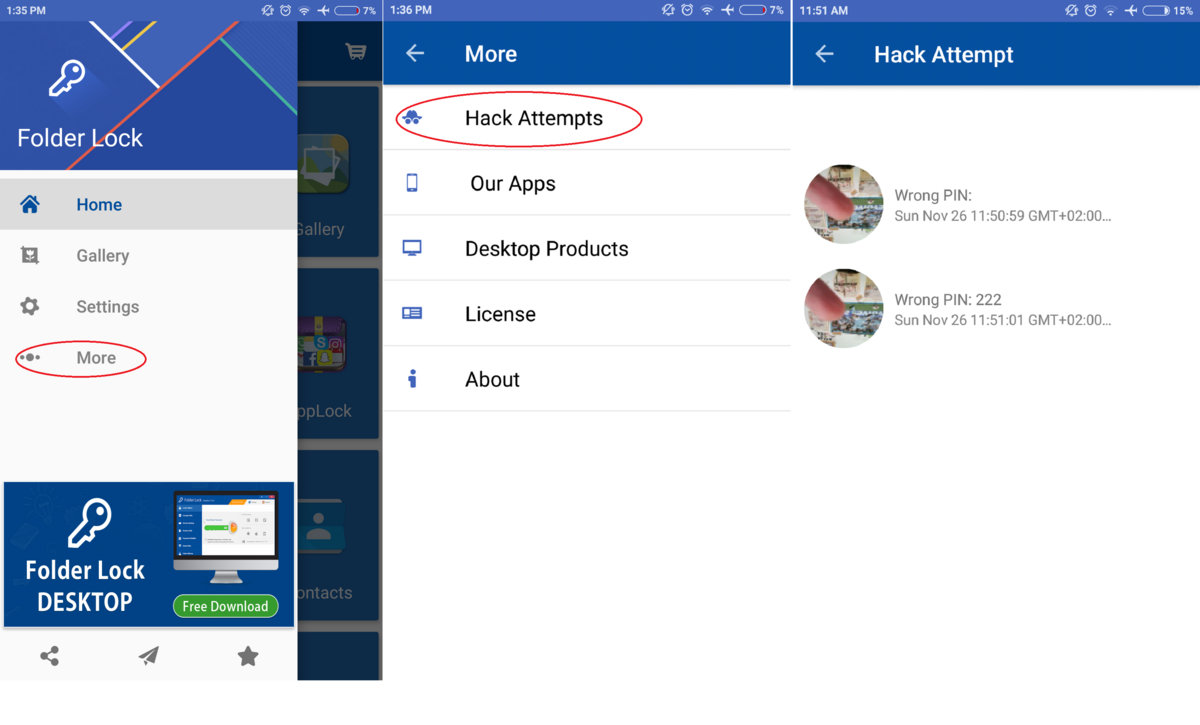1200x725 pixels.
Task: Select the 11:50:59 timestamp entry
Action: [1003, 216]
